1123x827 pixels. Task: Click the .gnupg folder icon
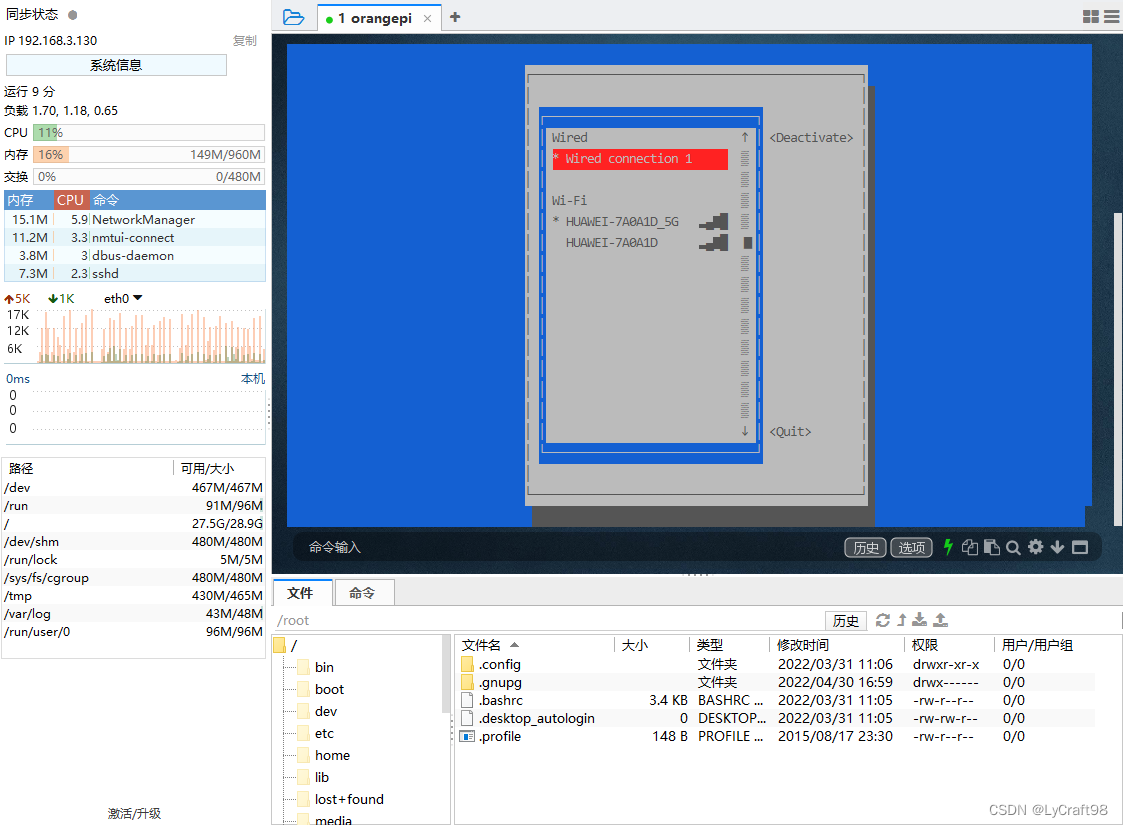[x=467, y=682]
